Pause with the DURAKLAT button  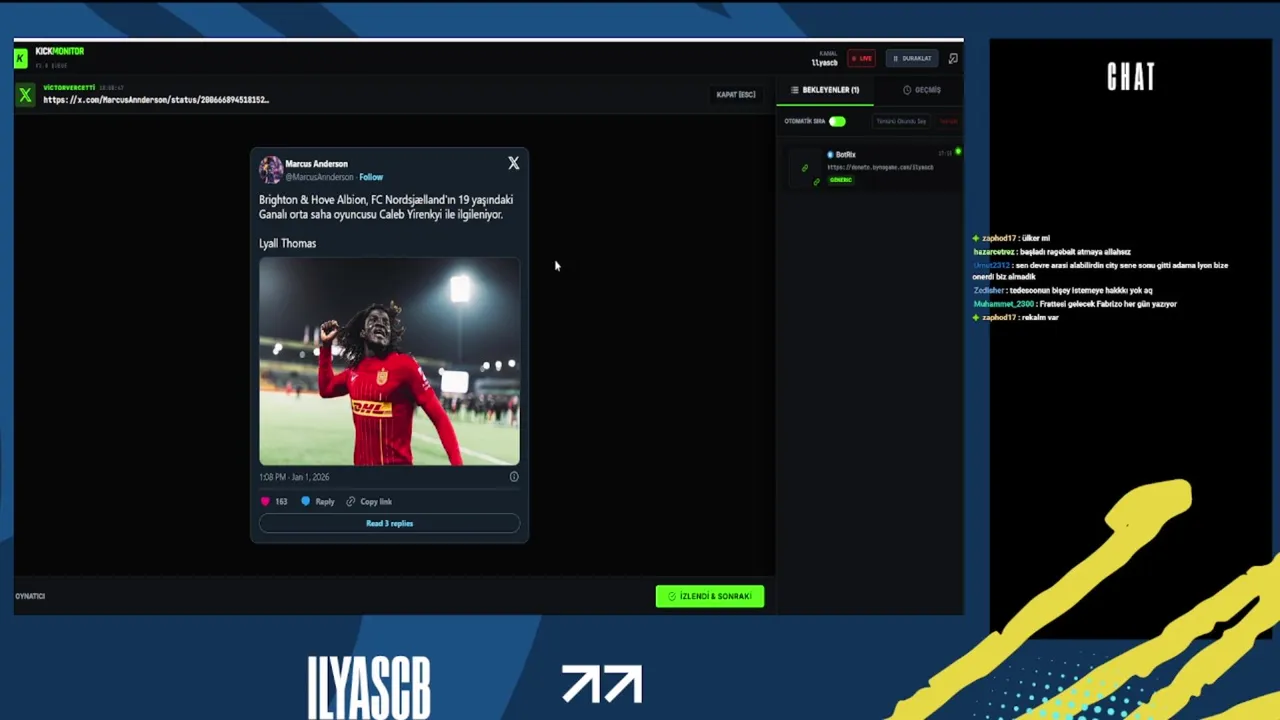coord(911,58)
